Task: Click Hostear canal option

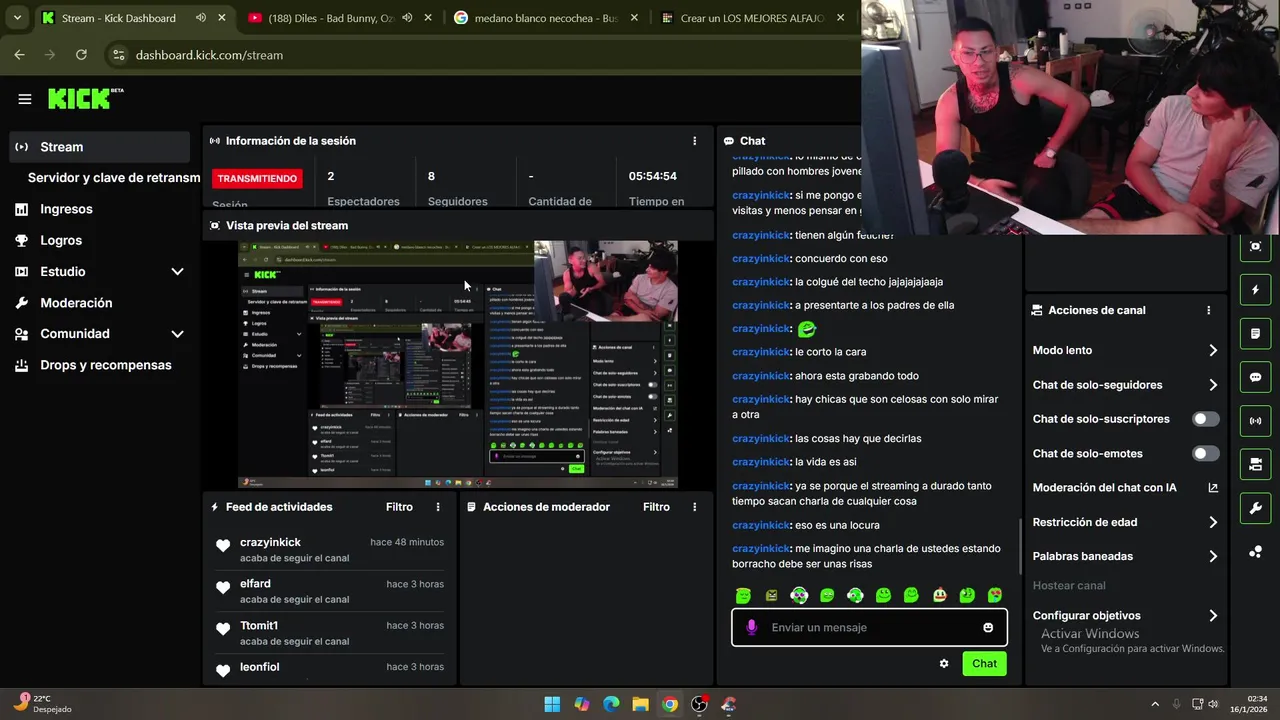Action: click(1069, 585)
